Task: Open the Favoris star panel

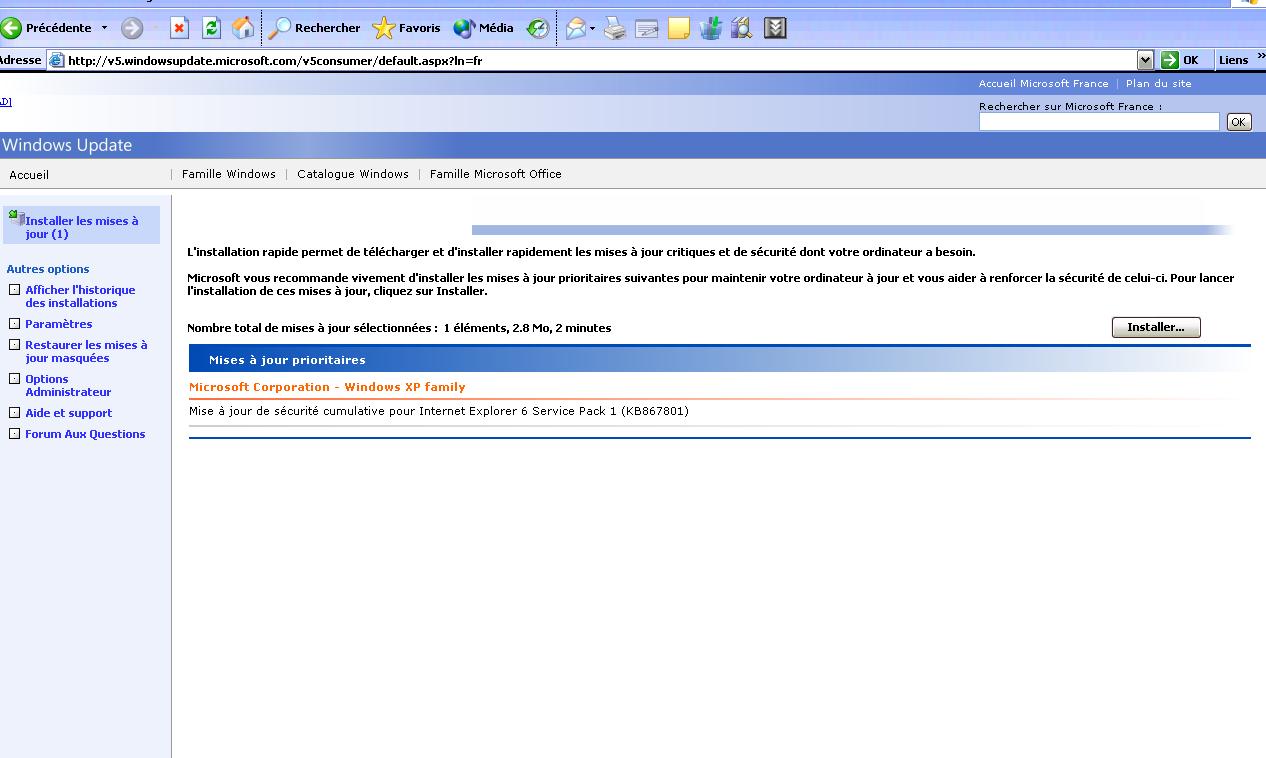Action: 406,28
